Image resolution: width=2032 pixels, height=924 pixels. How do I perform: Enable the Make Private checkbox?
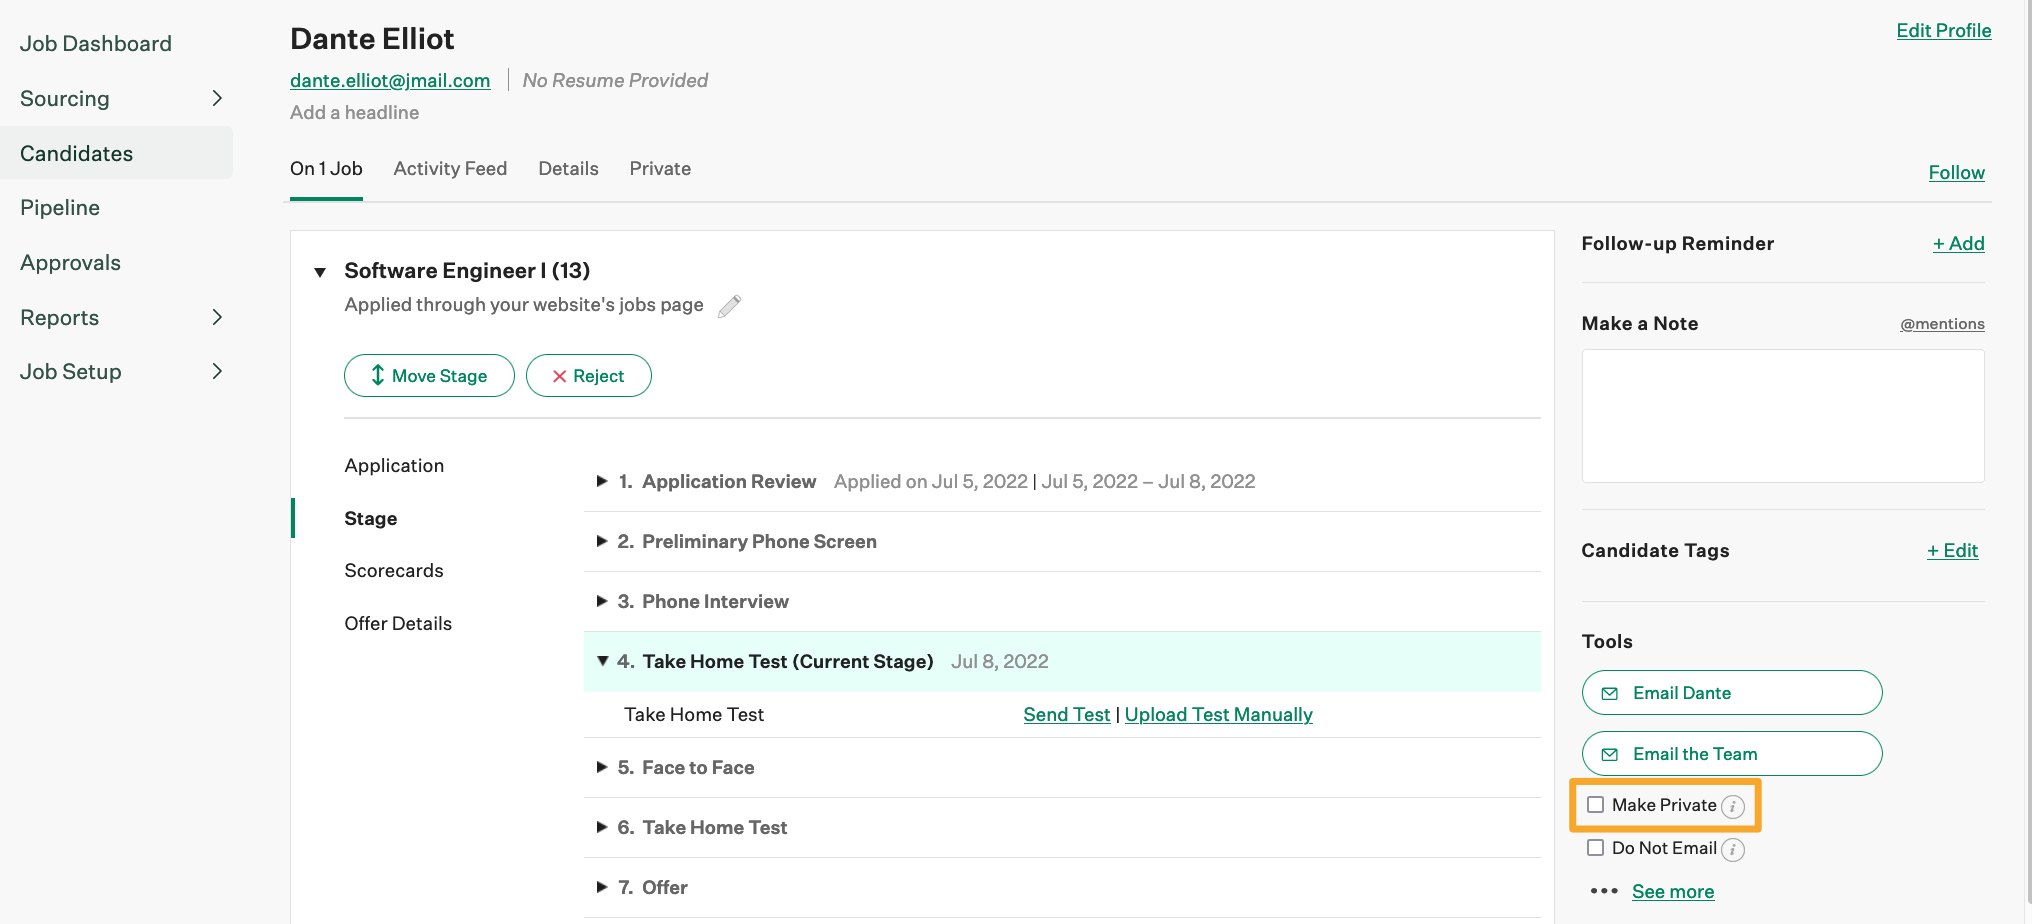tap(1596, 805)
